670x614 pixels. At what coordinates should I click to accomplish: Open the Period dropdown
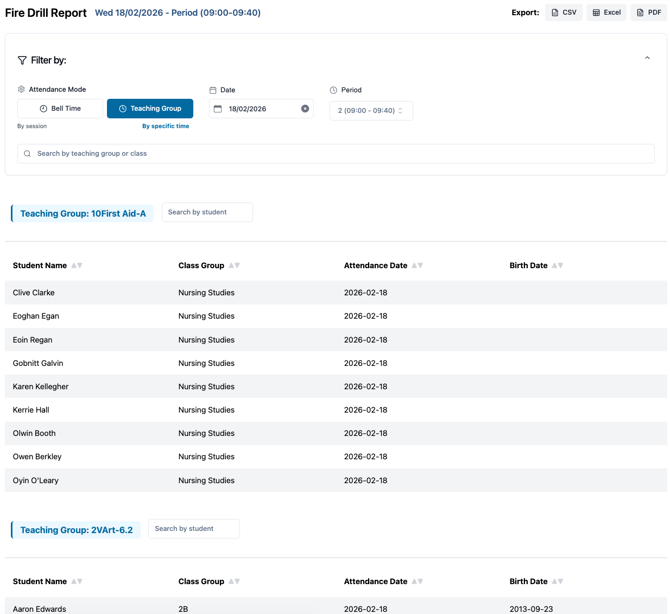tap(370, 111)
